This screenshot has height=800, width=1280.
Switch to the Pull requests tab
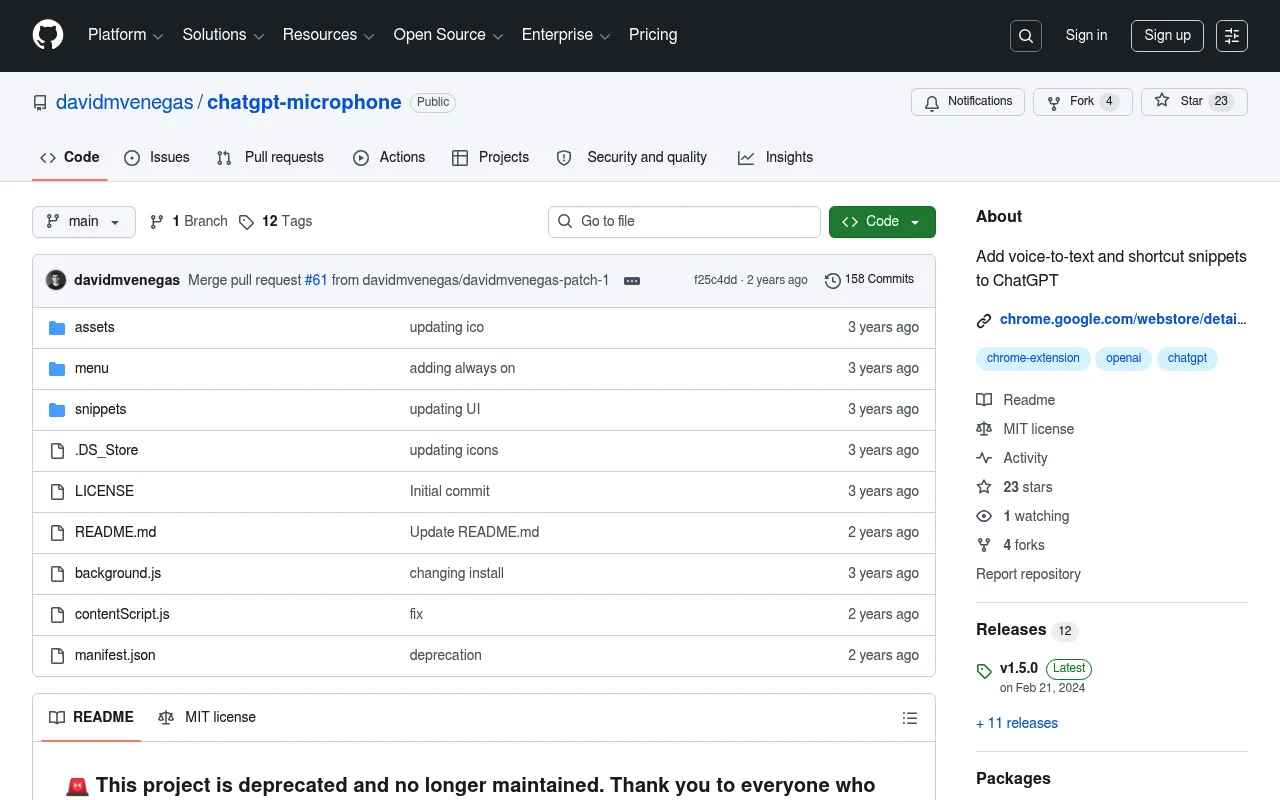coord(270,158)
